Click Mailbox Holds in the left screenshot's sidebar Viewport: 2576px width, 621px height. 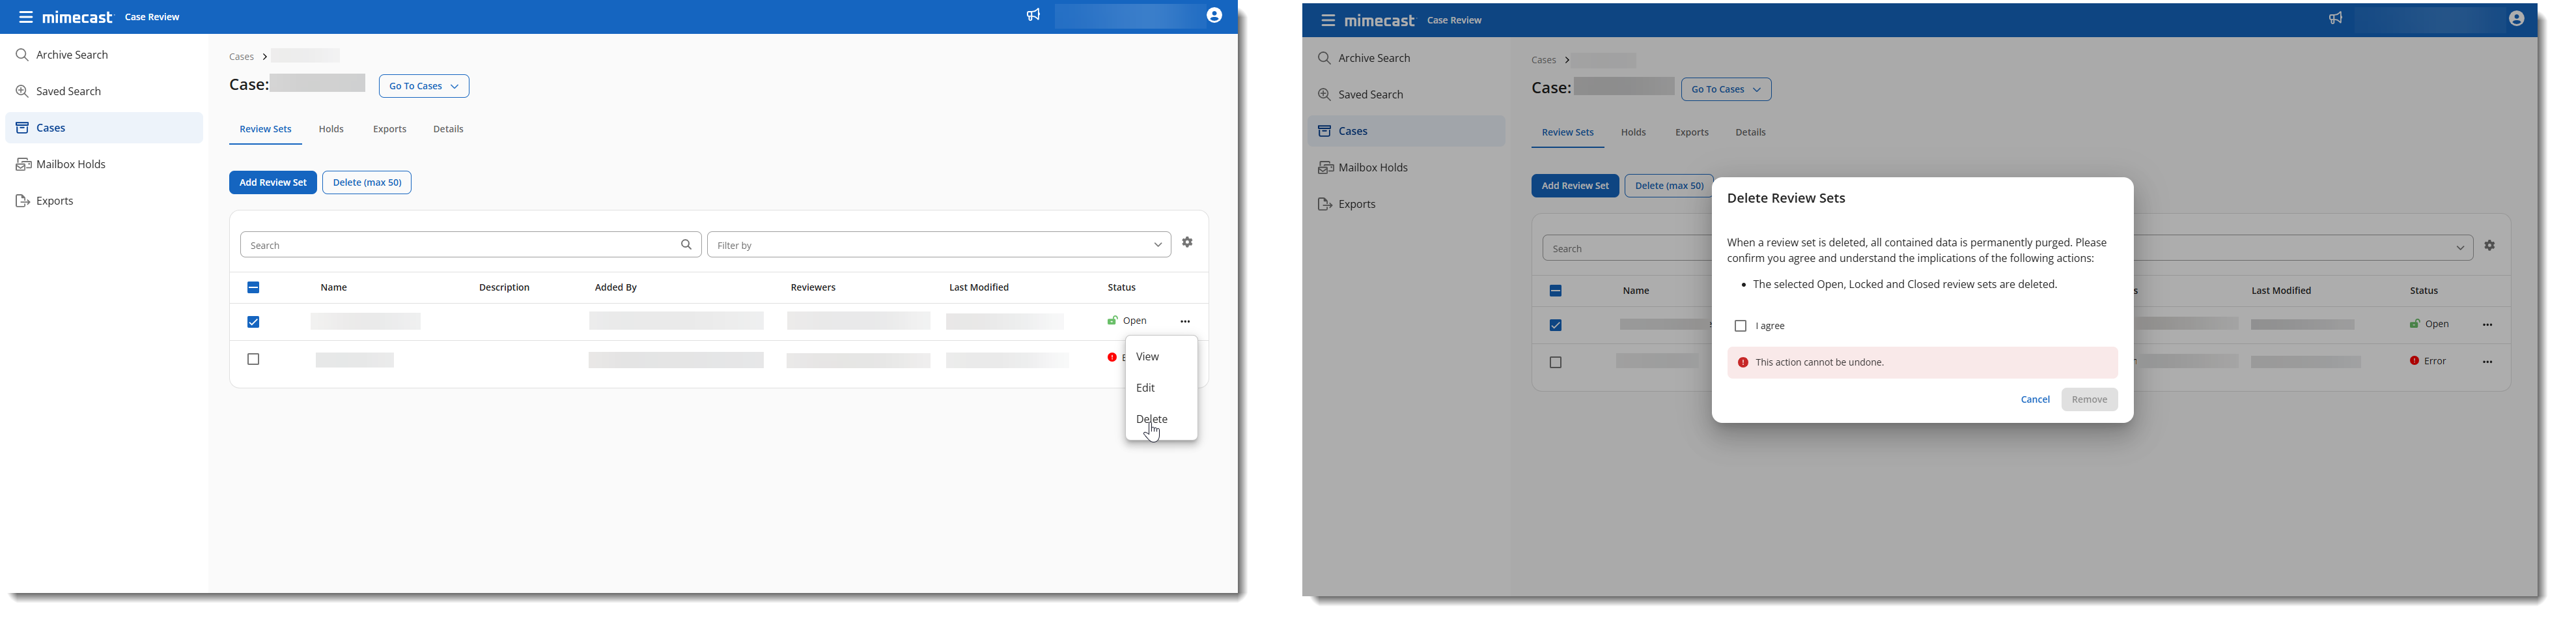point(70,165)
